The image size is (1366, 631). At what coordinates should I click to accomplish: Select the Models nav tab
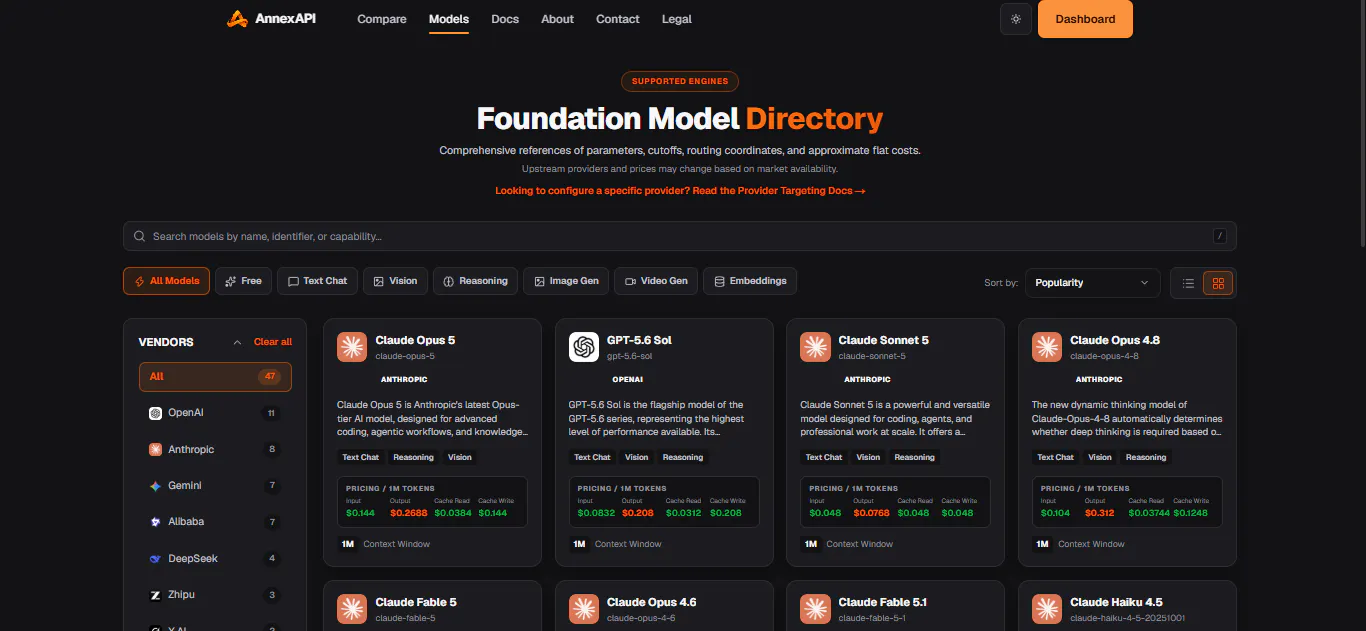tap(449, 19)
